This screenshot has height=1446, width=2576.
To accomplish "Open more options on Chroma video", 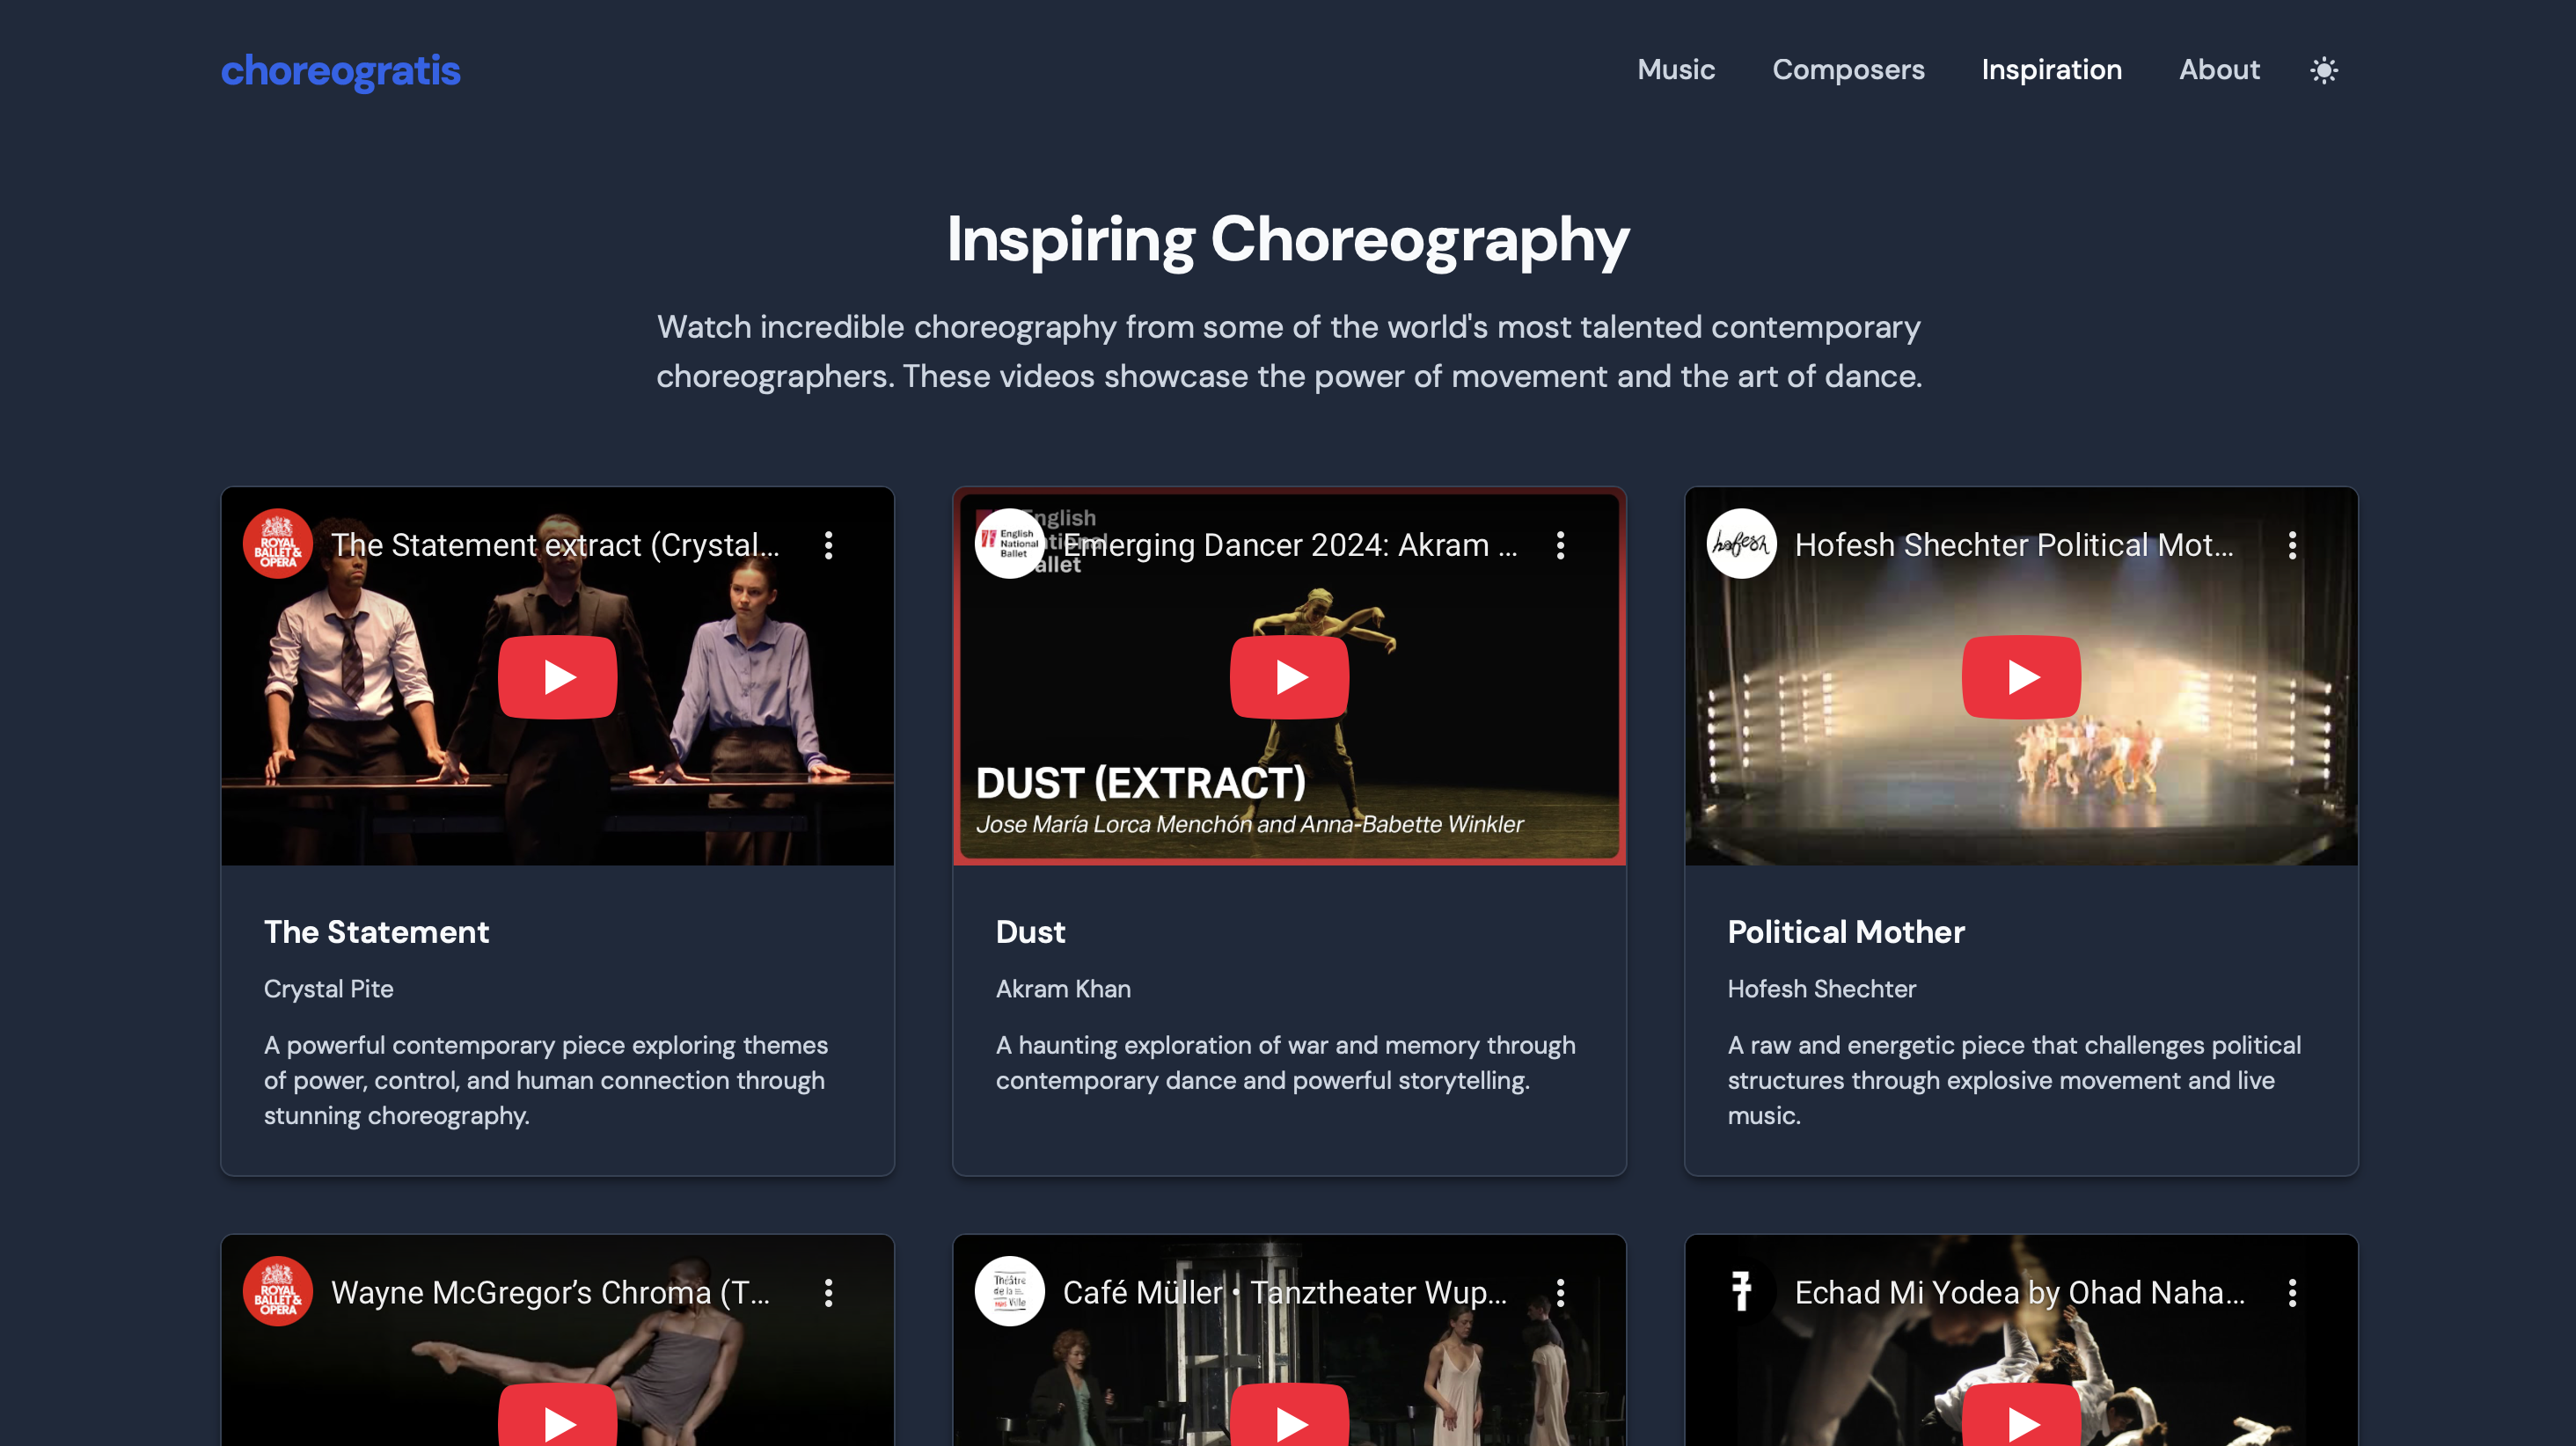I will pyautogui.click(x=828, y=1292).
